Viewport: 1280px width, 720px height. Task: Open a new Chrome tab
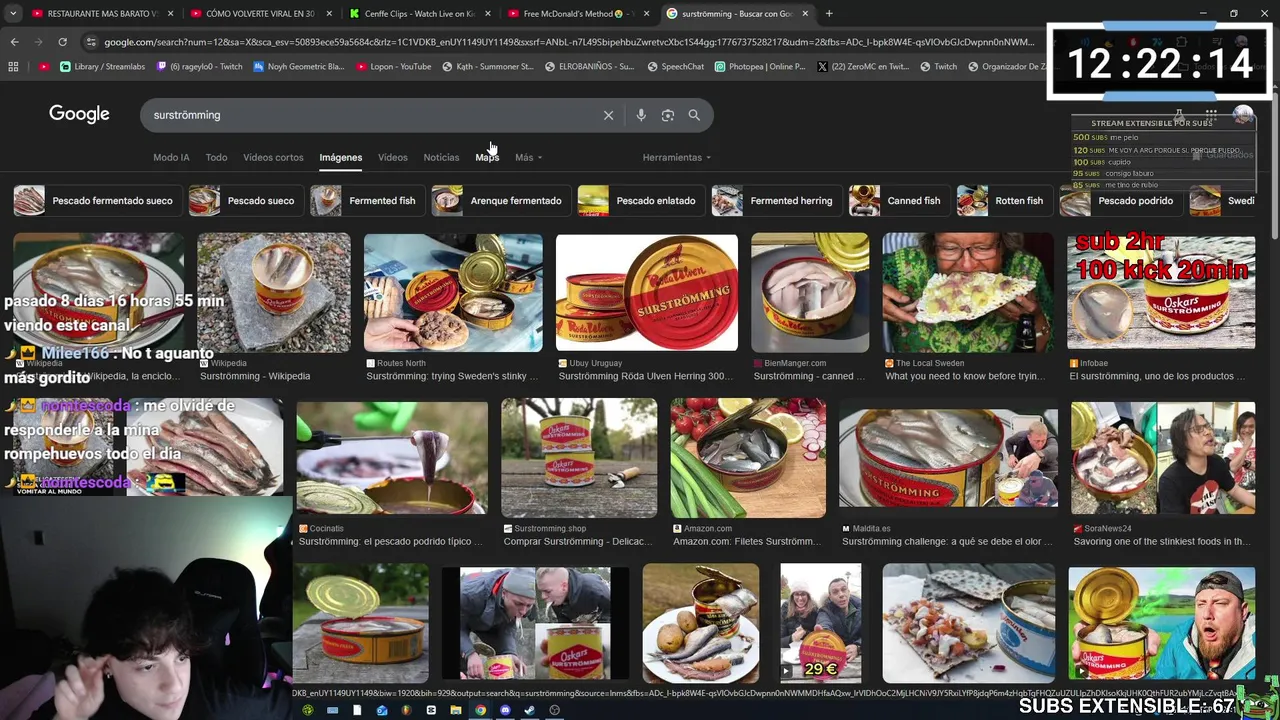coord(829,14)
